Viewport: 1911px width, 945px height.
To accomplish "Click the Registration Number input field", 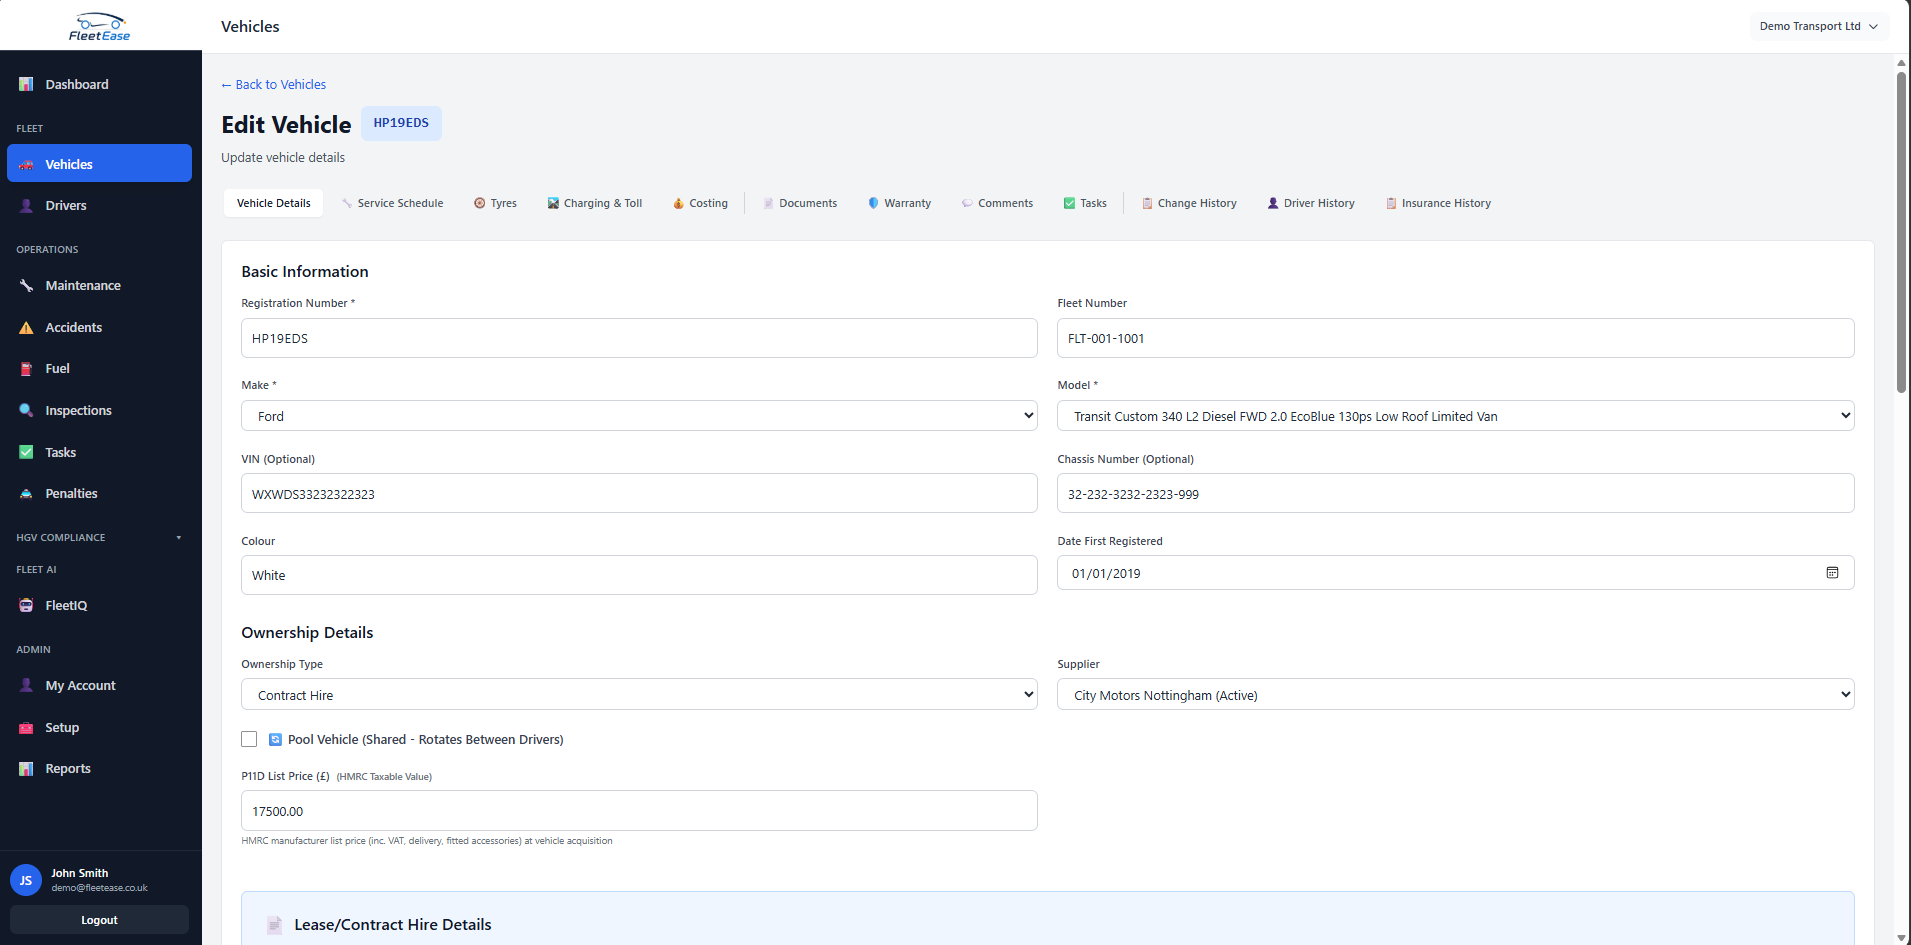I will pyautogui.click(x=639, y=338).
